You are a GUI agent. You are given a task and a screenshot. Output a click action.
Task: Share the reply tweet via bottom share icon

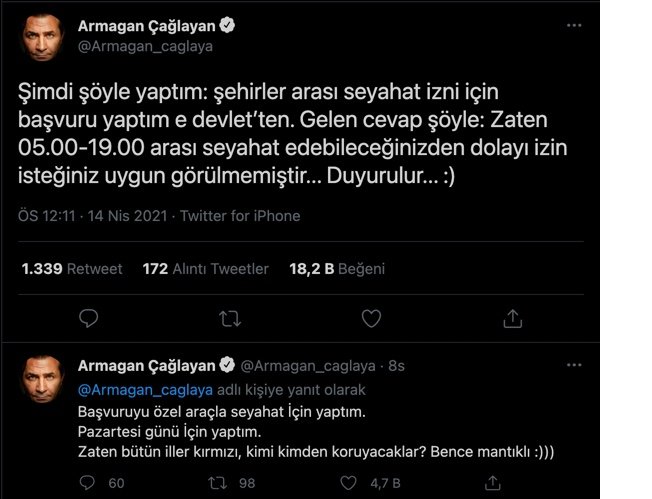pos(493,483)
